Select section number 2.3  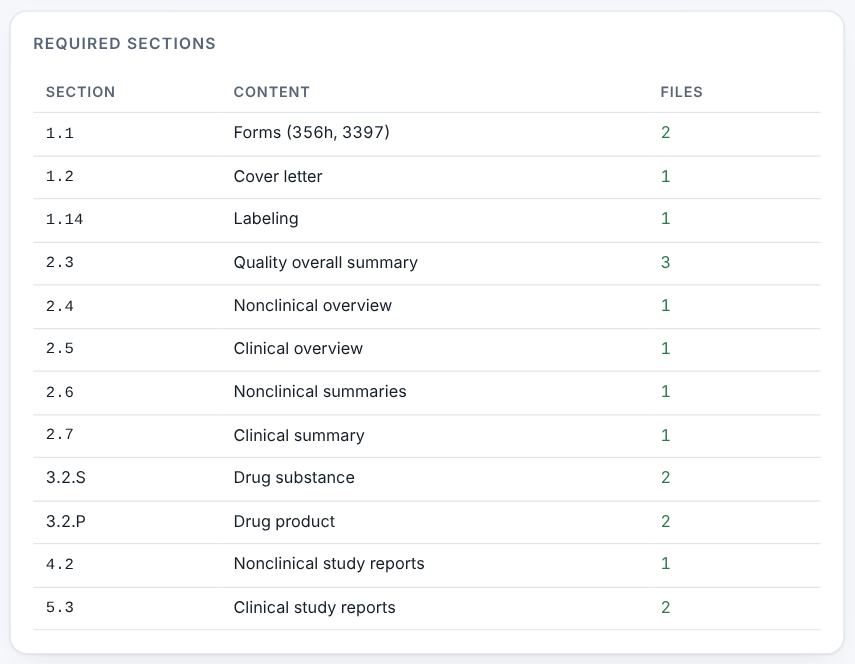[59, 262]
